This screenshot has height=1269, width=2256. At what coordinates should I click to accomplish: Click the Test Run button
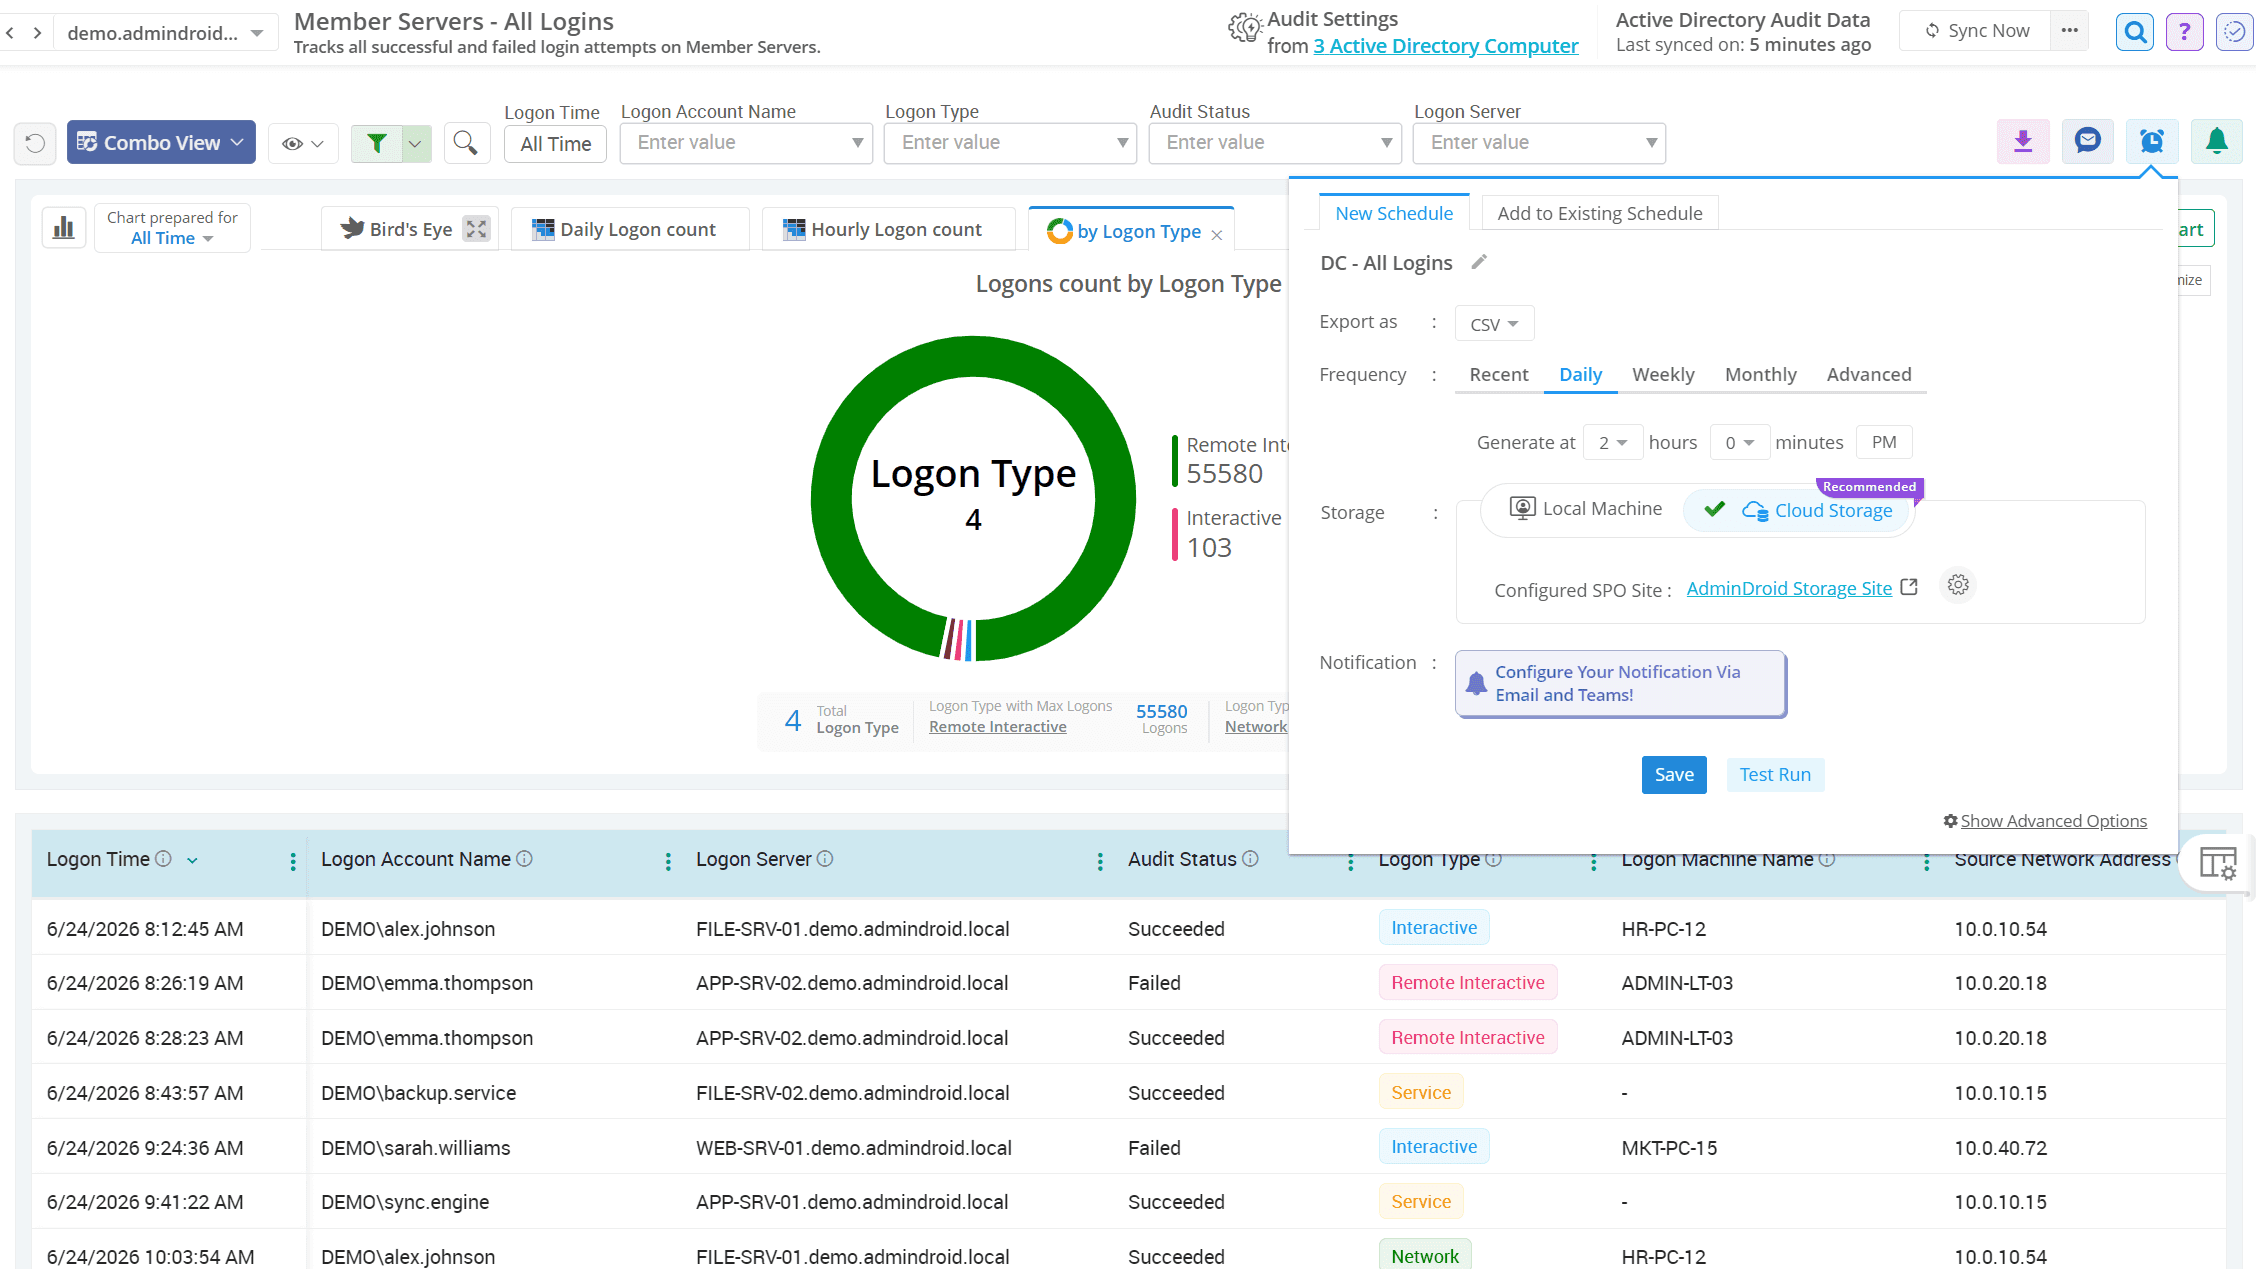click(1775, 775)
